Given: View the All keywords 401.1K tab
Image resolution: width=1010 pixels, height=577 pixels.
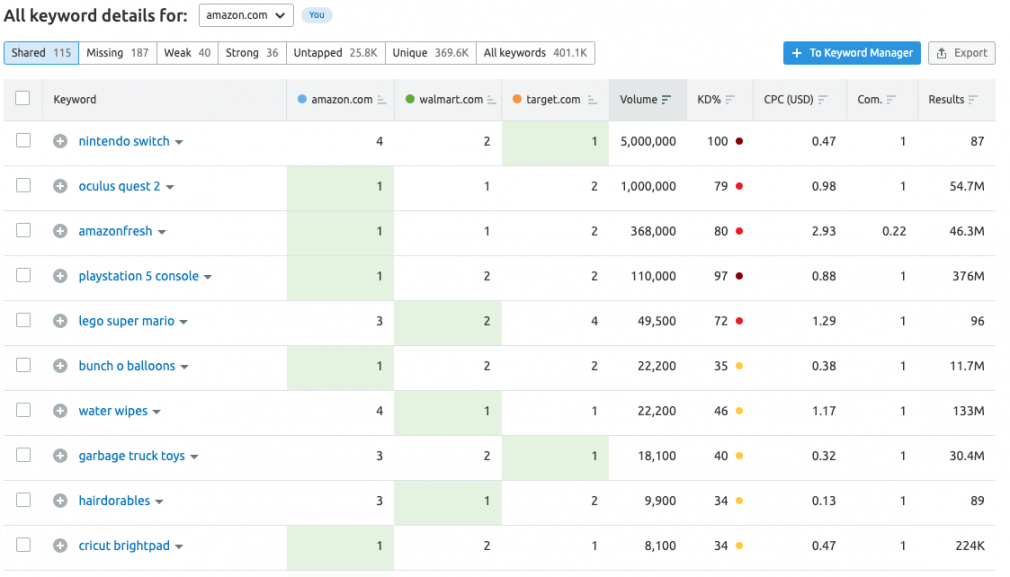Looking at the screenshot, I should 535,53.
